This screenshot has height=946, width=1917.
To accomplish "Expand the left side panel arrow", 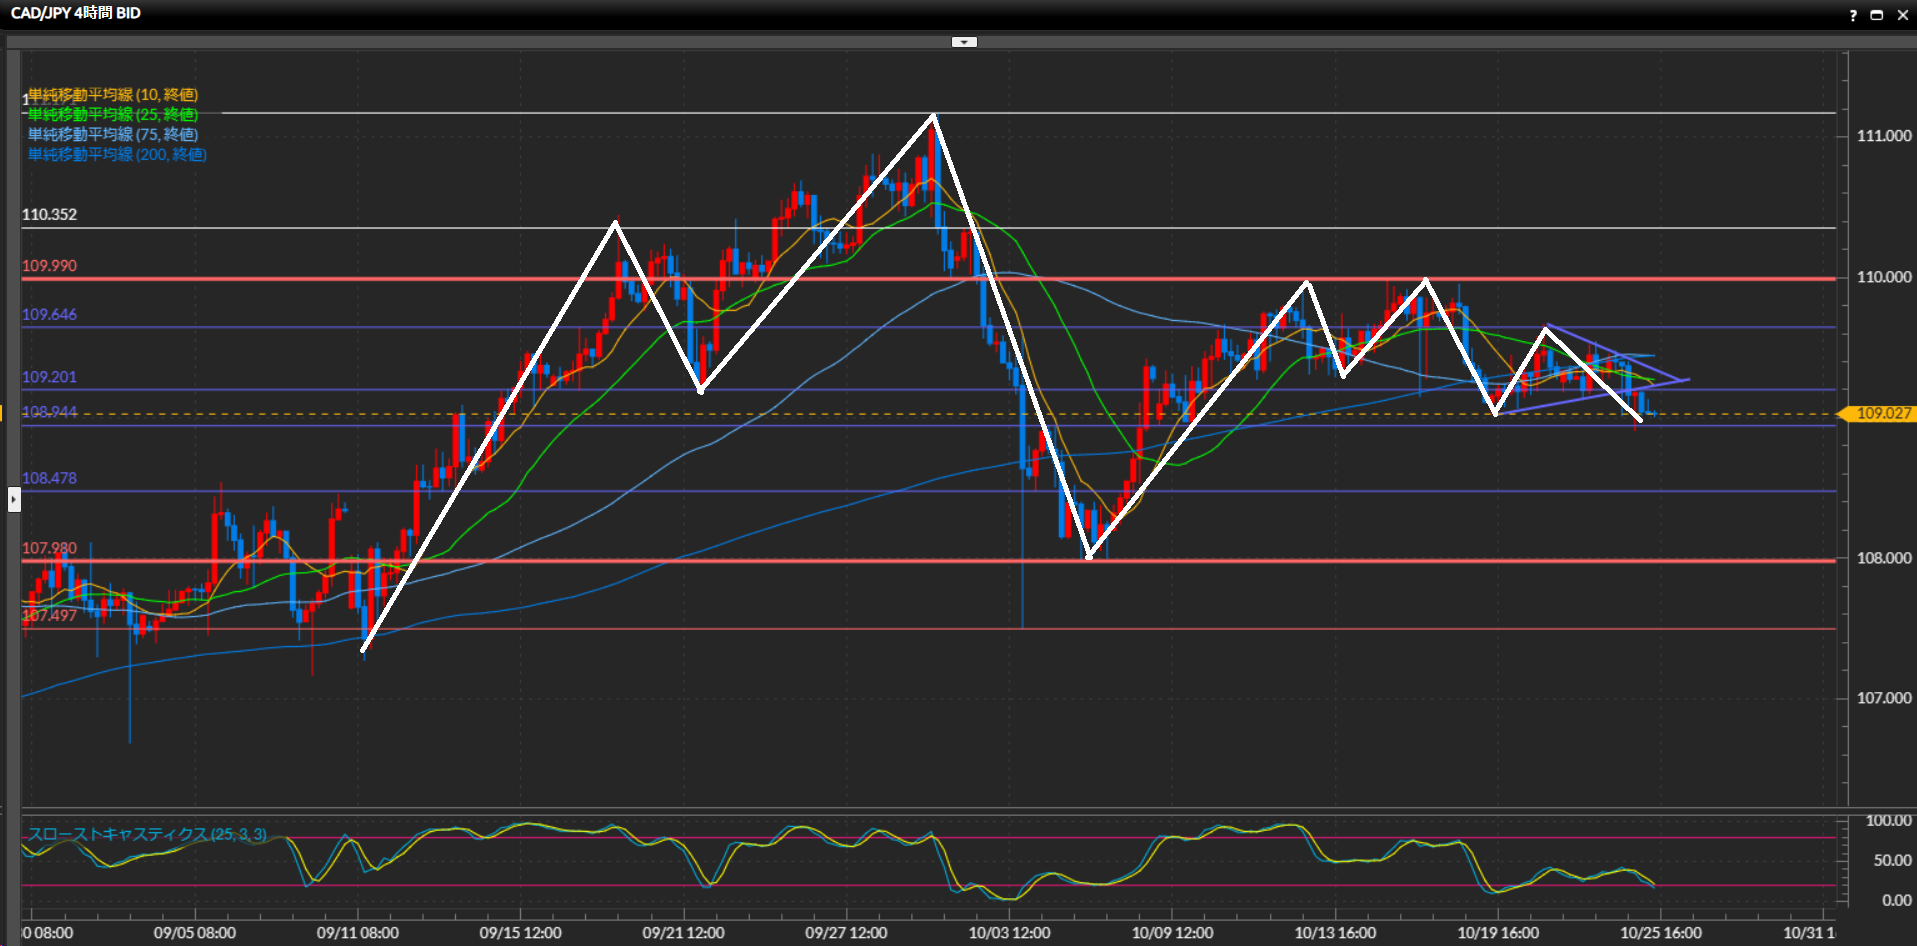I will [14, 498].
